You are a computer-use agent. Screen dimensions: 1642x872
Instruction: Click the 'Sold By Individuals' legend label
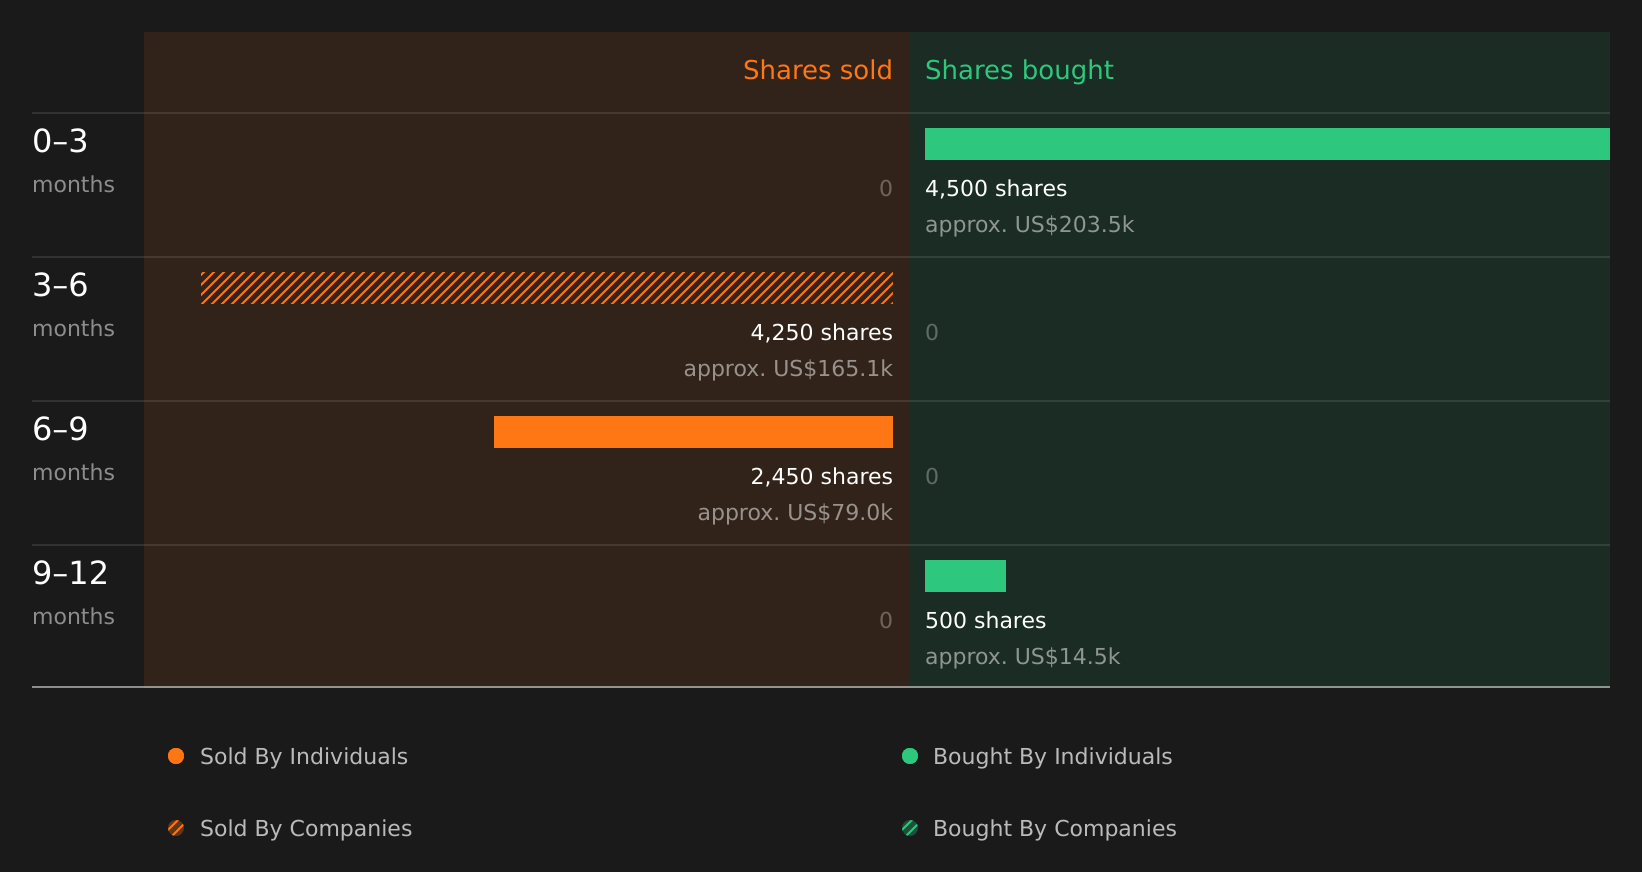[304, 756]
